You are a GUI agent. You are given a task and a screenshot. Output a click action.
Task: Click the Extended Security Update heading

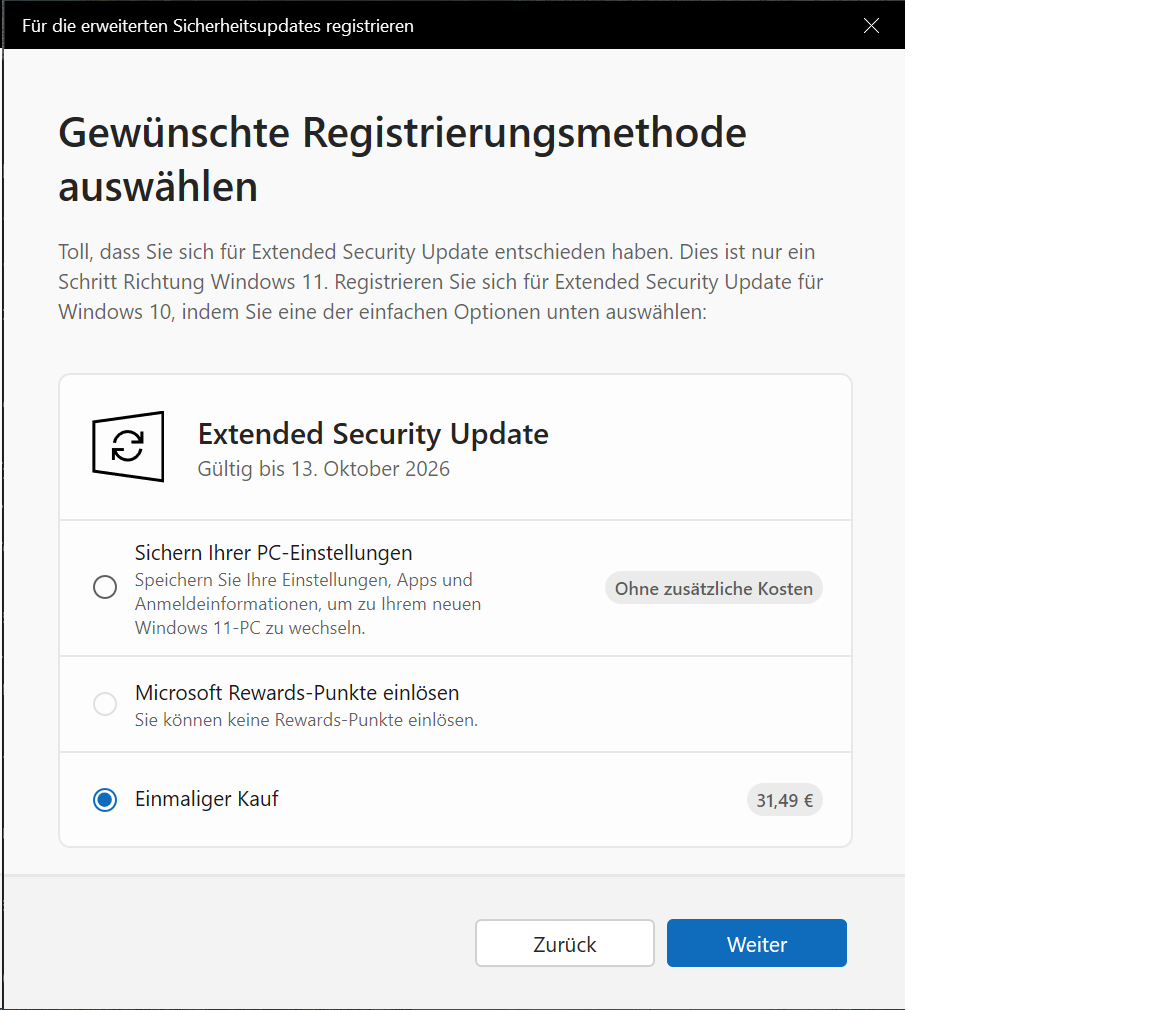(x=373, y=434)
